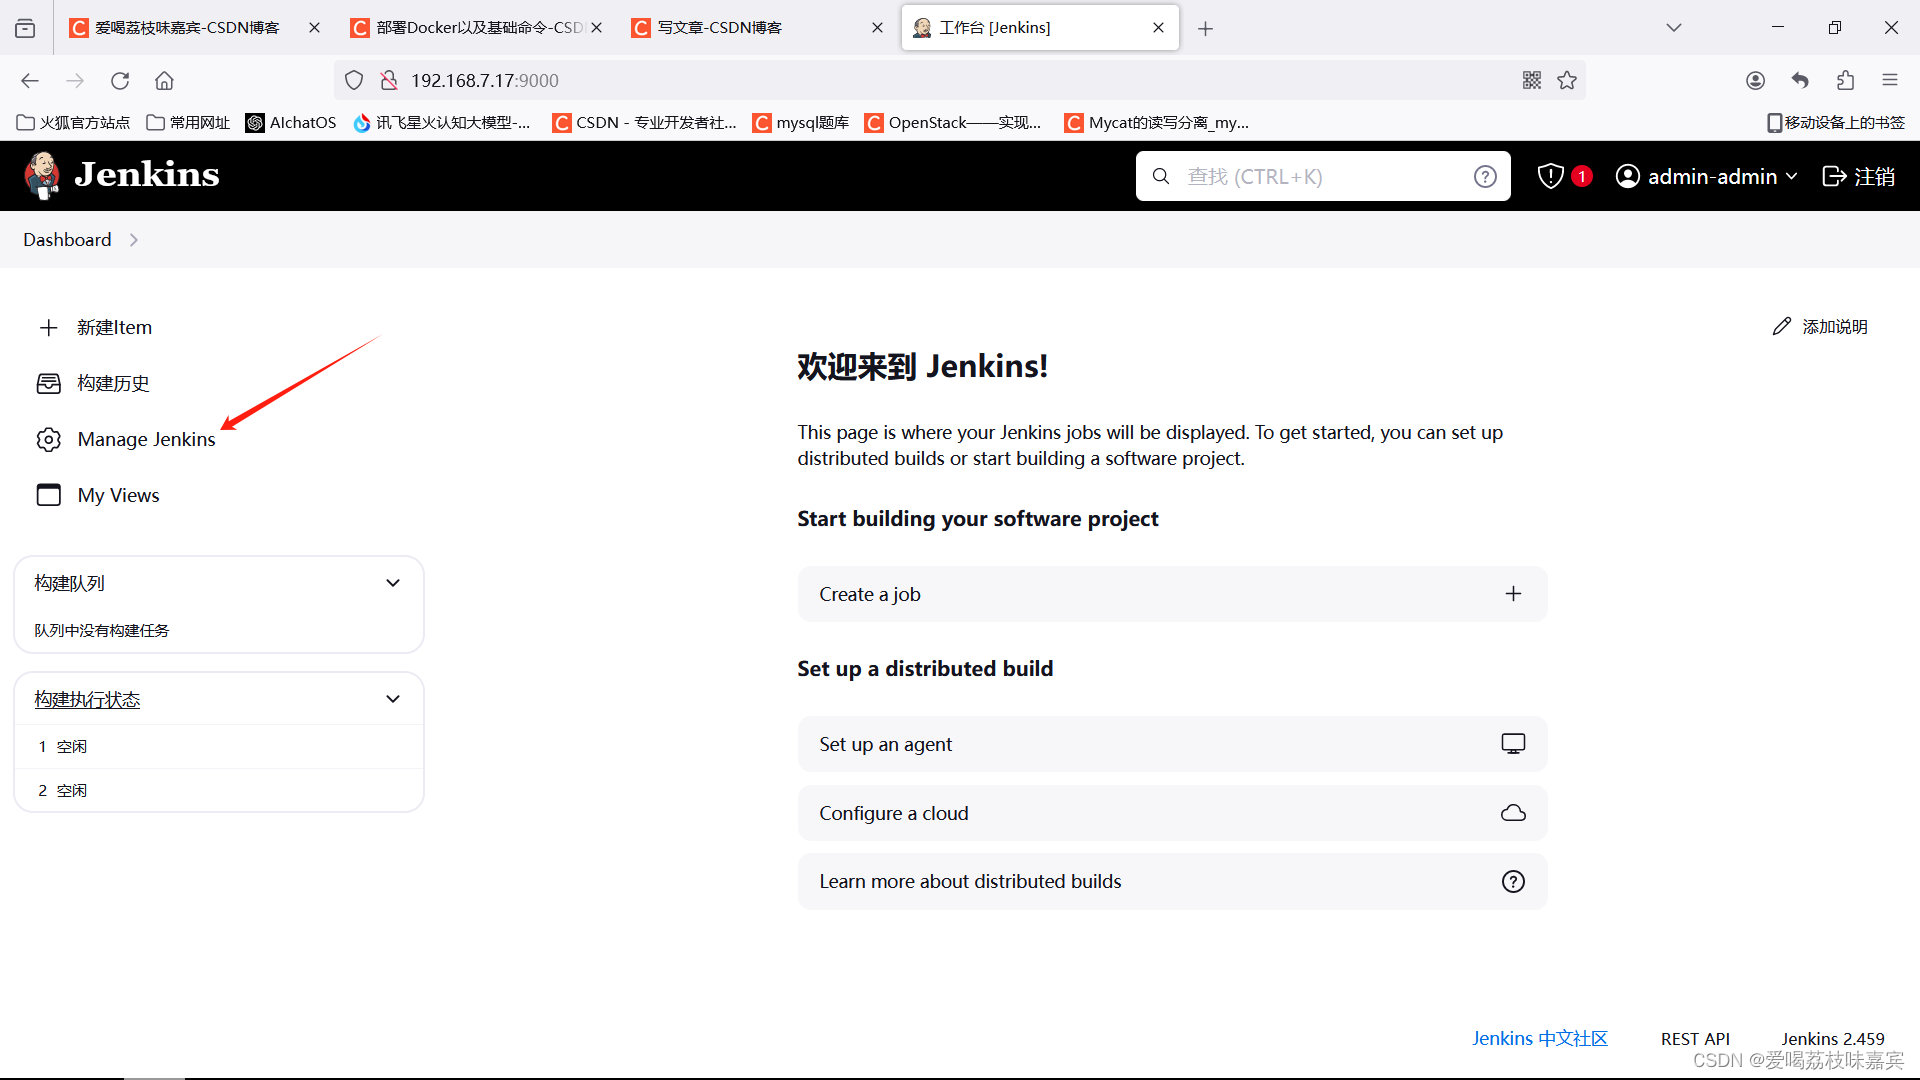Open 构建历史 in the sidebar
Viewport: 1920px width, 1080px height.
(x=93, y=383)
